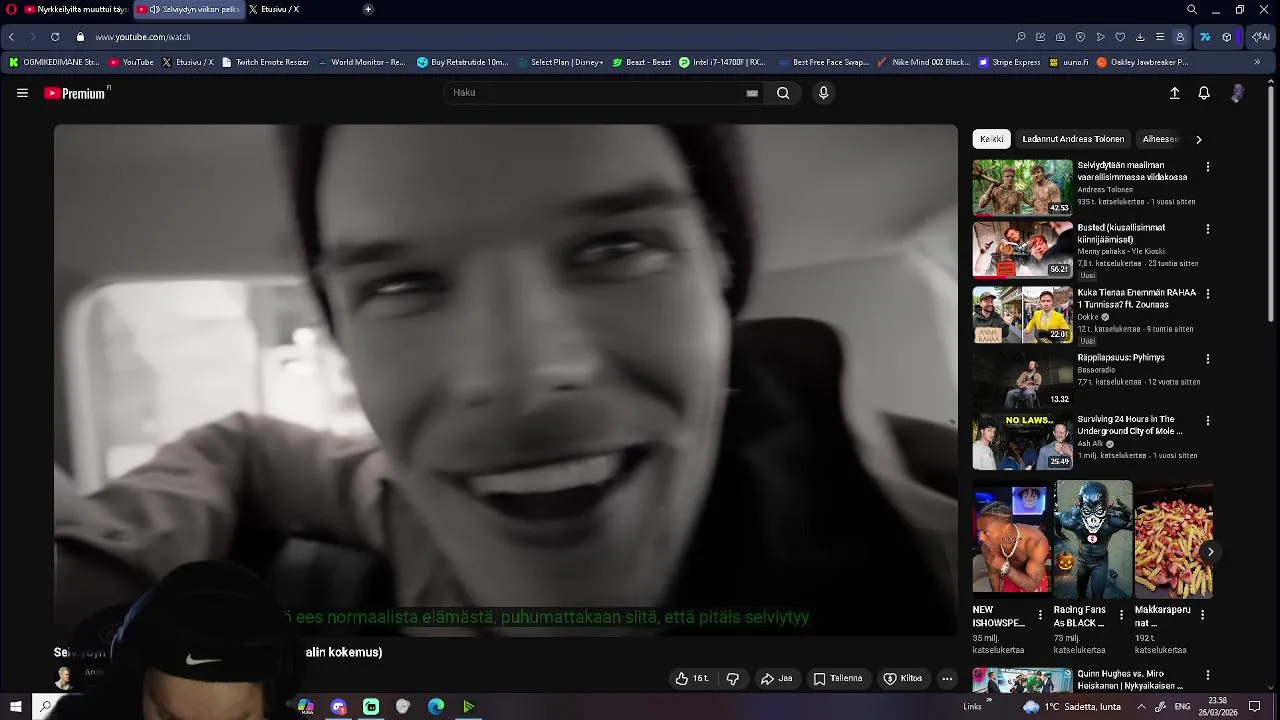Image resolution: width=1280 pixels, height=720 pixels.
Task: Open the Windows Start menu
Action: 16,706
